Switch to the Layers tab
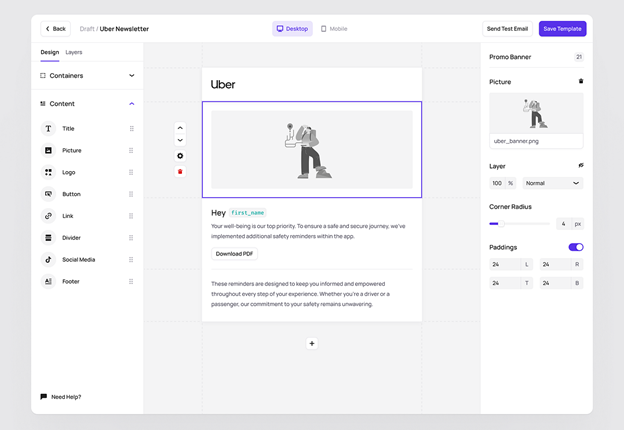Image resolution: width=624 pixels, height=430 pixels. coord(74,52)
